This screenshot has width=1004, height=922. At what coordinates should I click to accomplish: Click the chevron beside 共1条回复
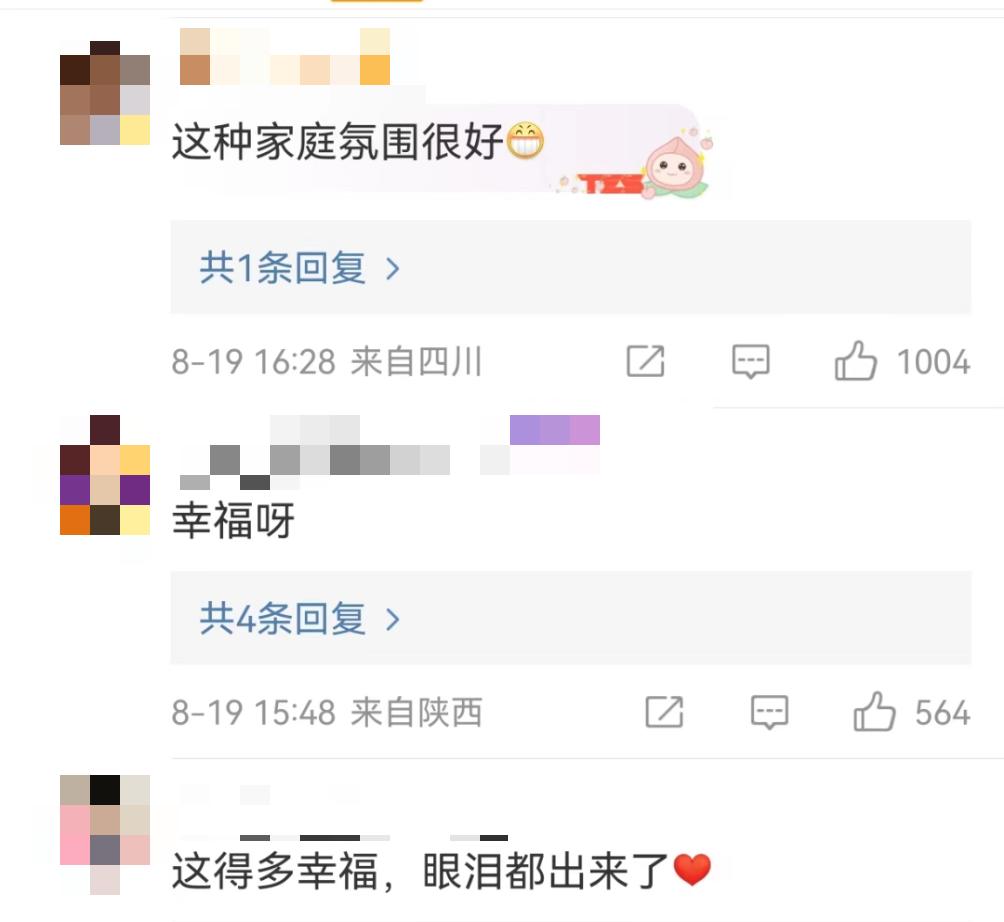click(393, 269)
